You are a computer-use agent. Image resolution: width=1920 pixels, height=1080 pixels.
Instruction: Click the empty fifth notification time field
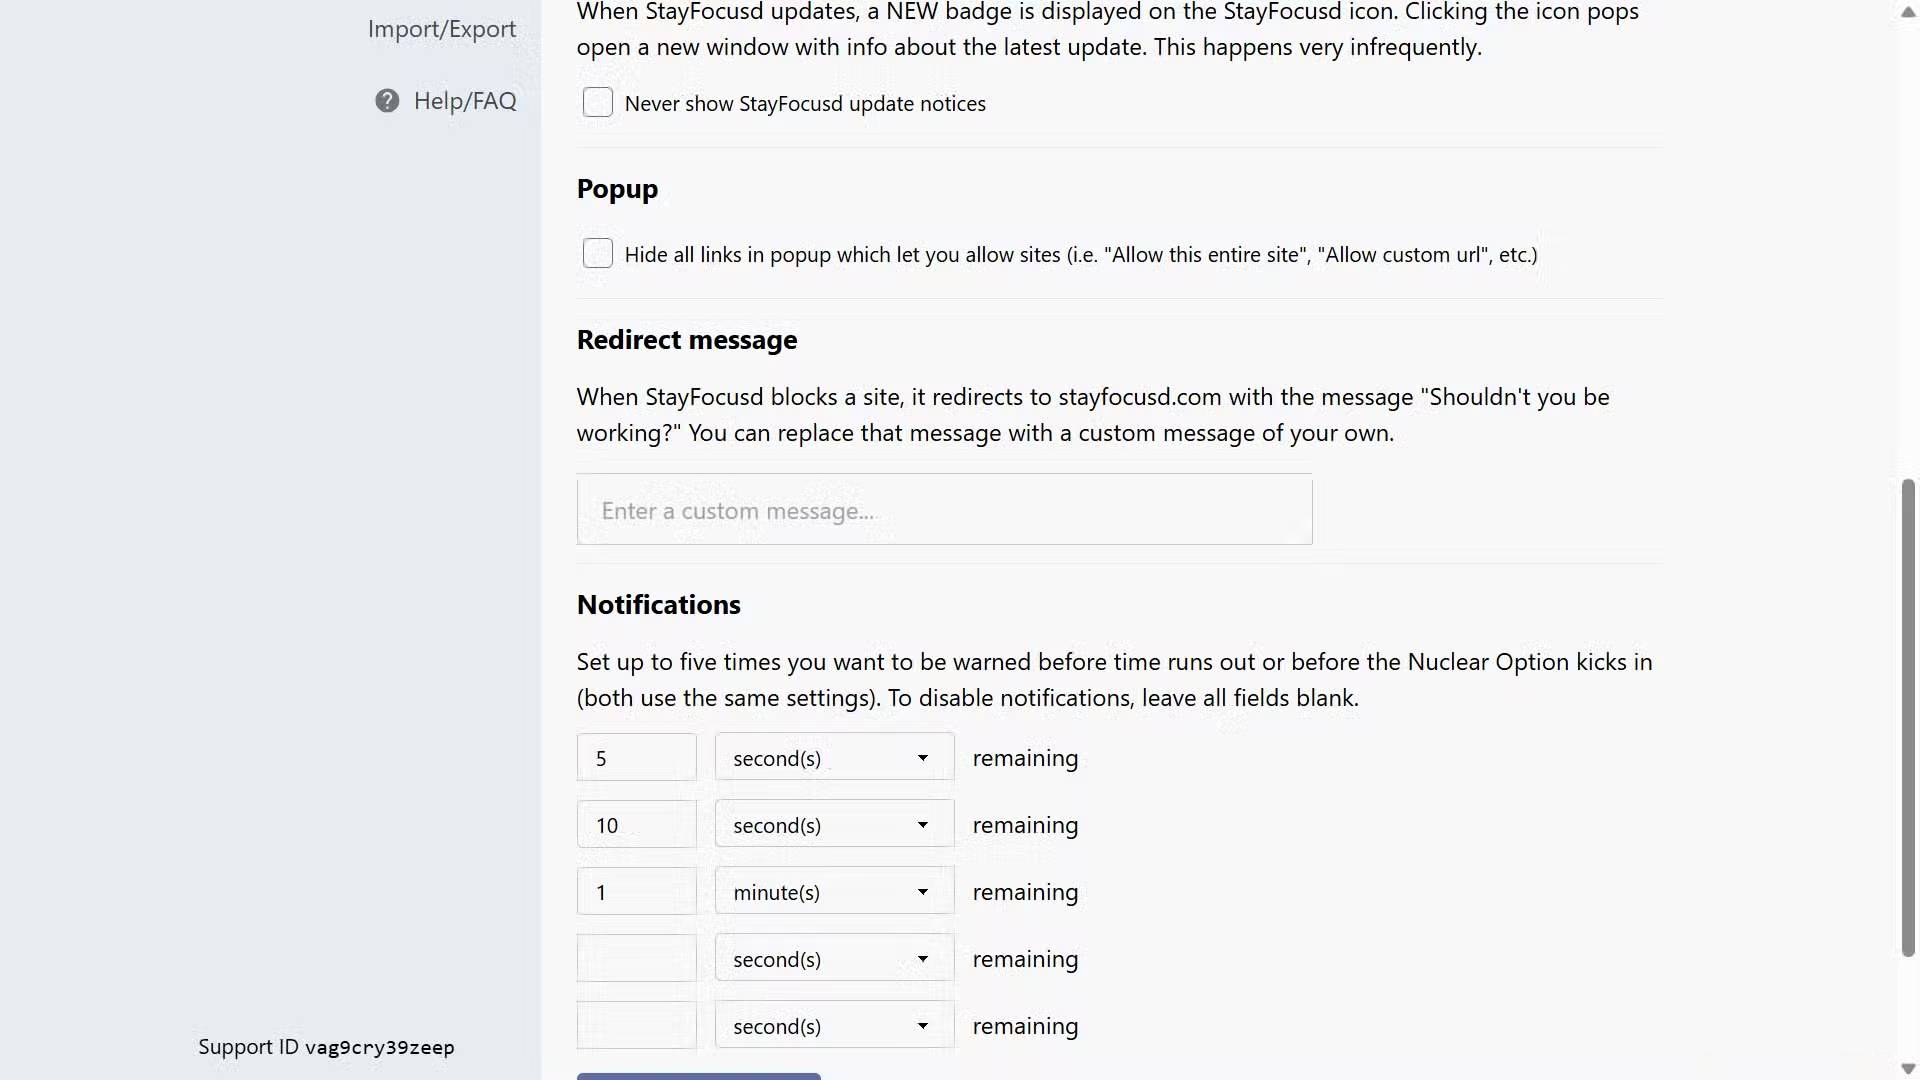pos(637,1026)
